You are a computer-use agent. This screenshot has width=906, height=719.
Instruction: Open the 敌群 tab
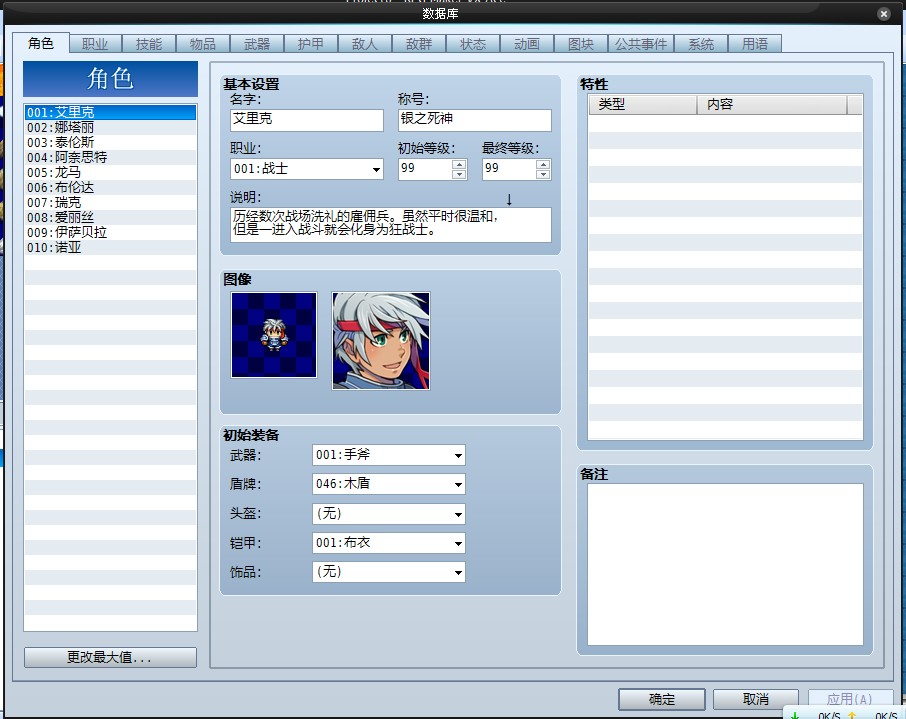click(419, 44)
